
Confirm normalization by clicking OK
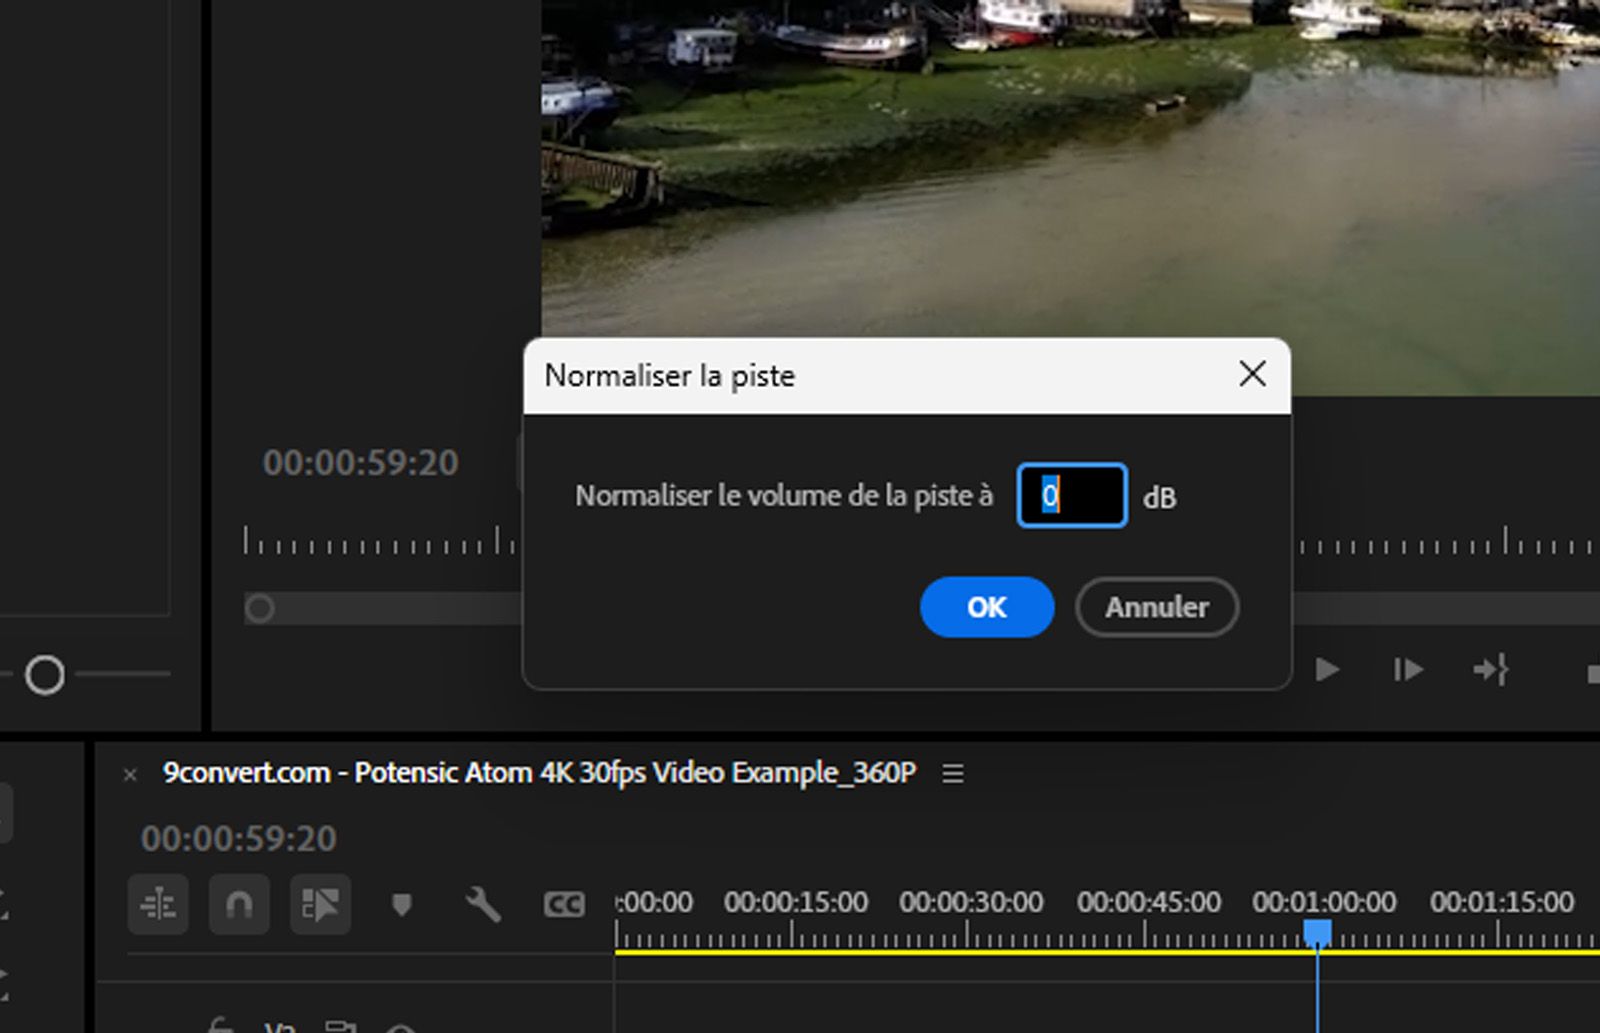pos(986,607)
